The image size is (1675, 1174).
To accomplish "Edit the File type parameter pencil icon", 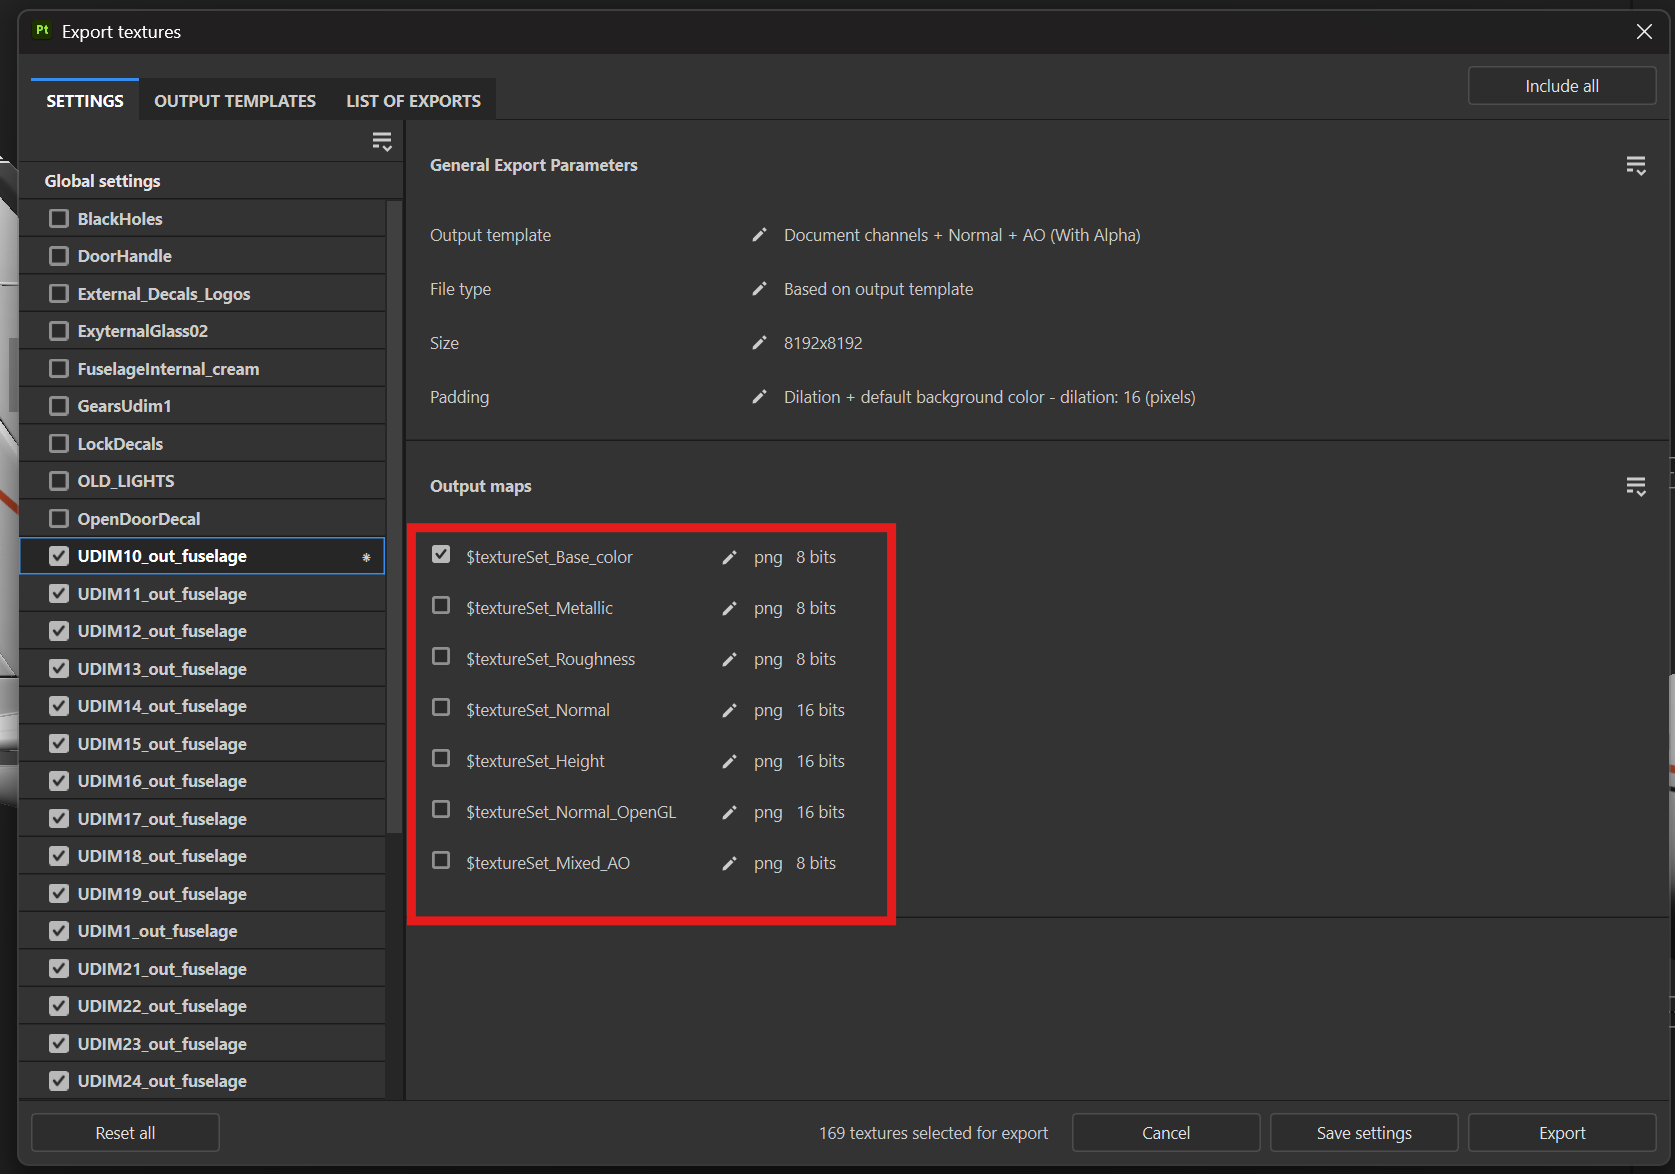I will coord(759,289).
